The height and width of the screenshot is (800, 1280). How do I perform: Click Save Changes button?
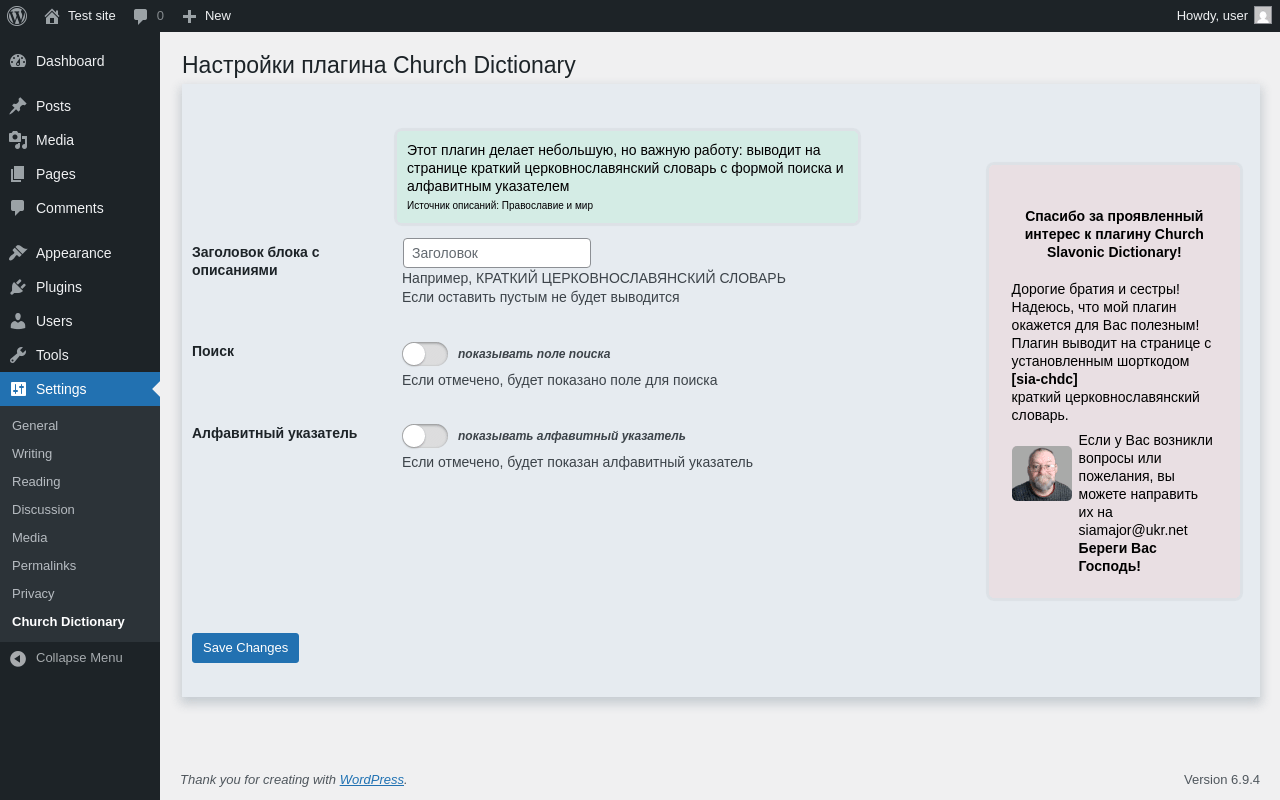click(x=245, y=648)
